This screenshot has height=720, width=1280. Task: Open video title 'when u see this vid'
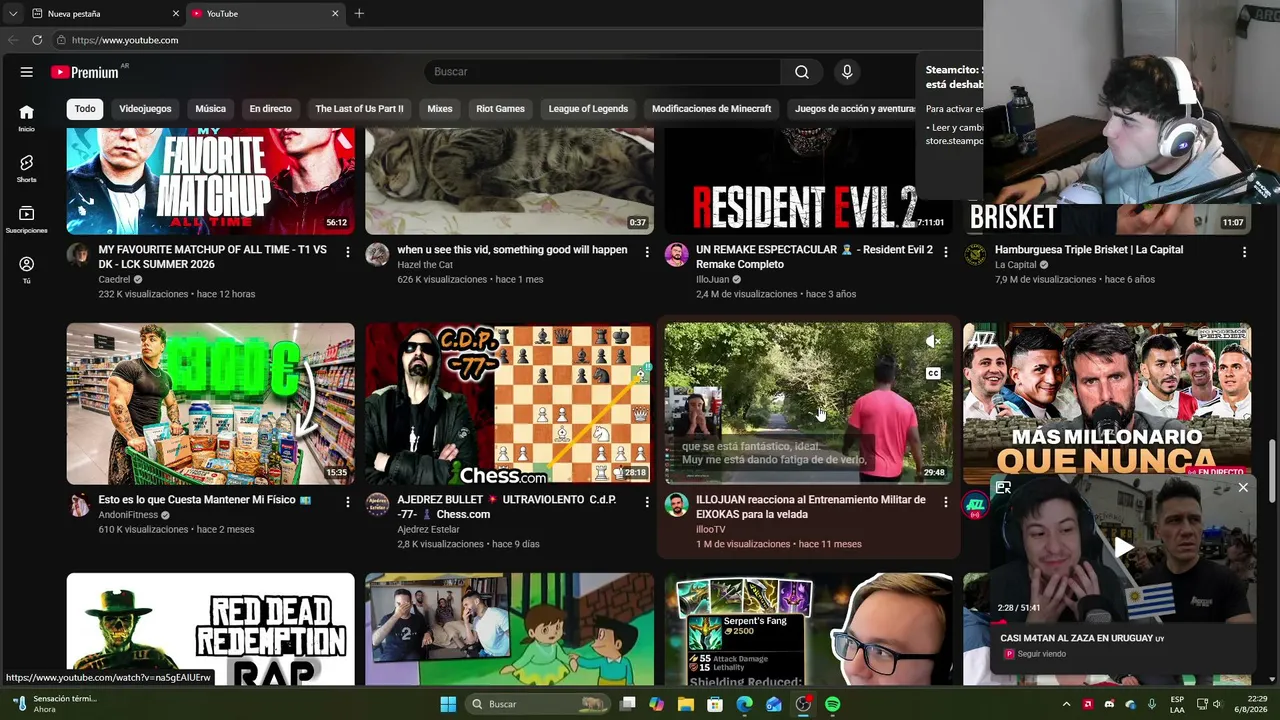coord(512,250)
